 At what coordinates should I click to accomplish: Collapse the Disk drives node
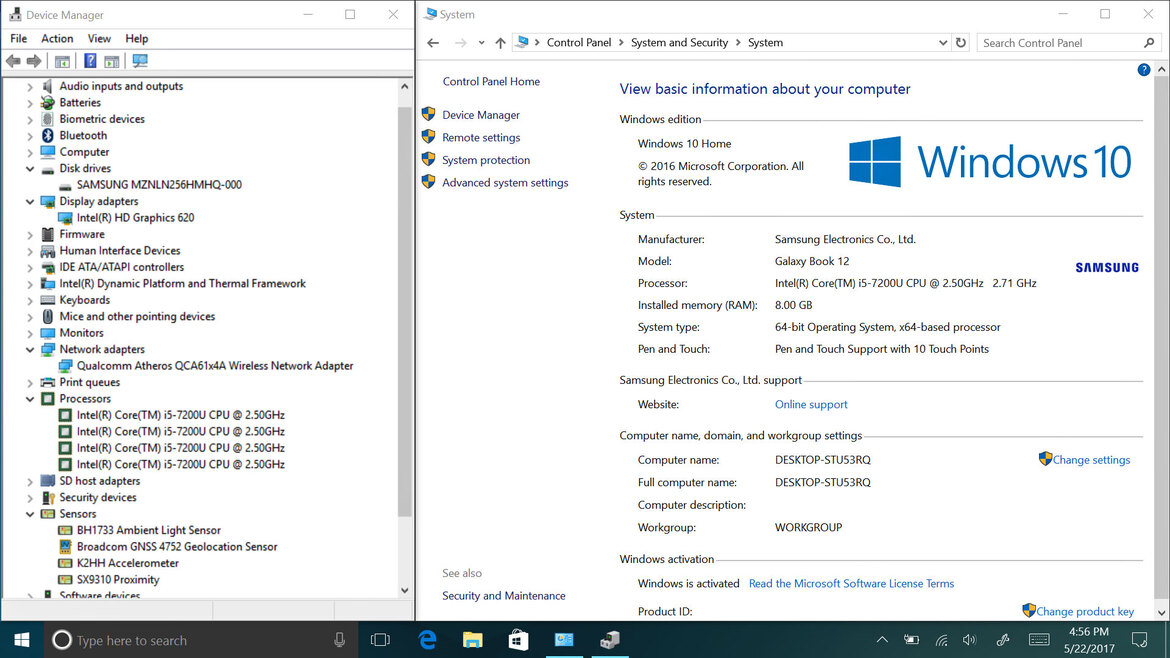coord(30,169)
